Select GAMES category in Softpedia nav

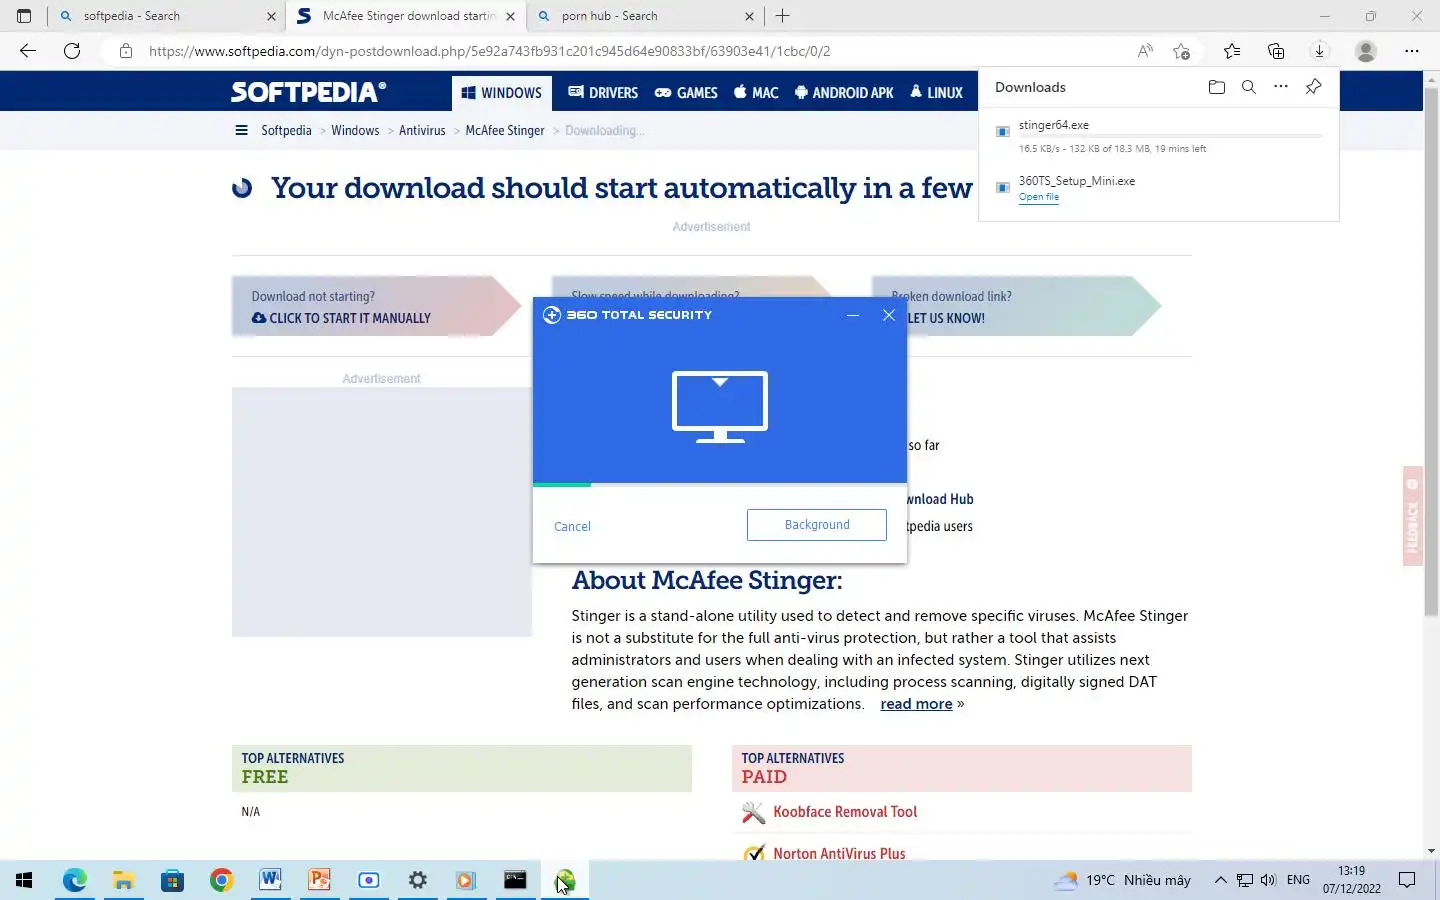click(686, 93)
